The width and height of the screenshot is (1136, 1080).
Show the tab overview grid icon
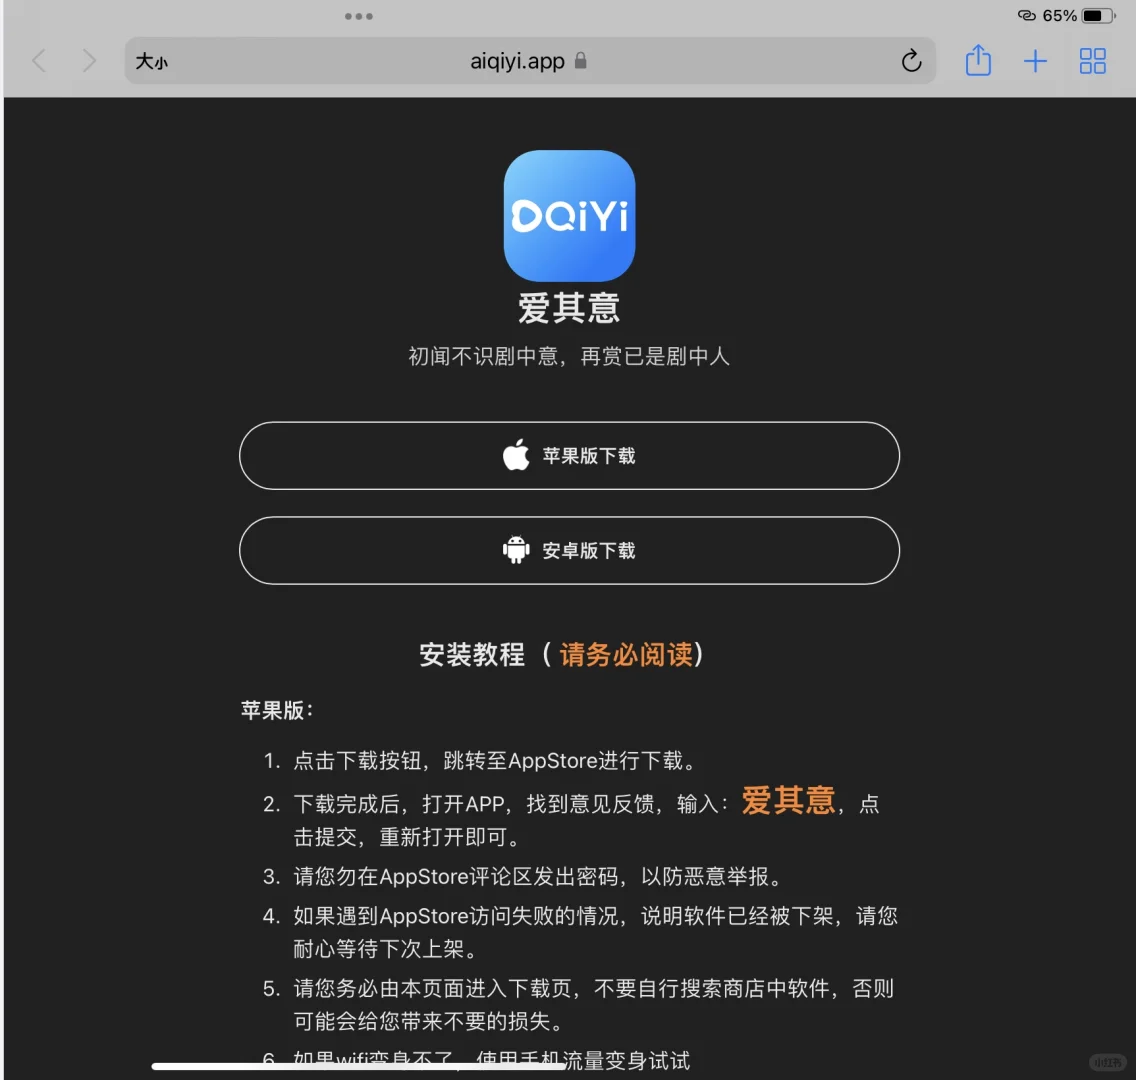1093,61
